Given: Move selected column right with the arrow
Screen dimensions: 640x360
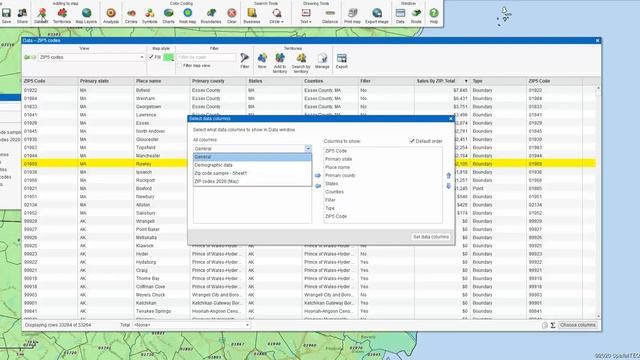Looking at the screenshot, I should [318, 176].
